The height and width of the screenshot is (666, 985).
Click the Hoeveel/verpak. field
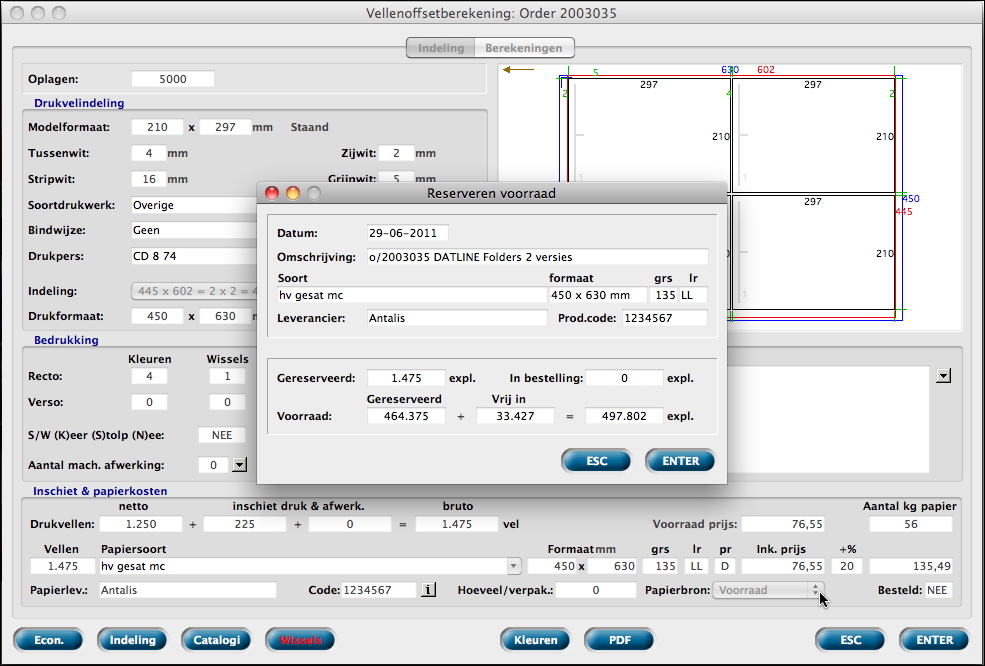point(596,590)
